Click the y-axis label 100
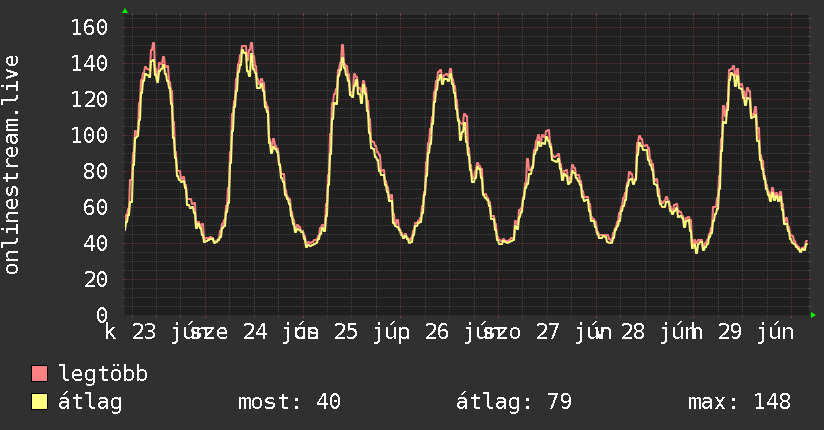Image resolution: width=824 pixels, height=430 pixels. pyautogui.click(x=89, y=136)
